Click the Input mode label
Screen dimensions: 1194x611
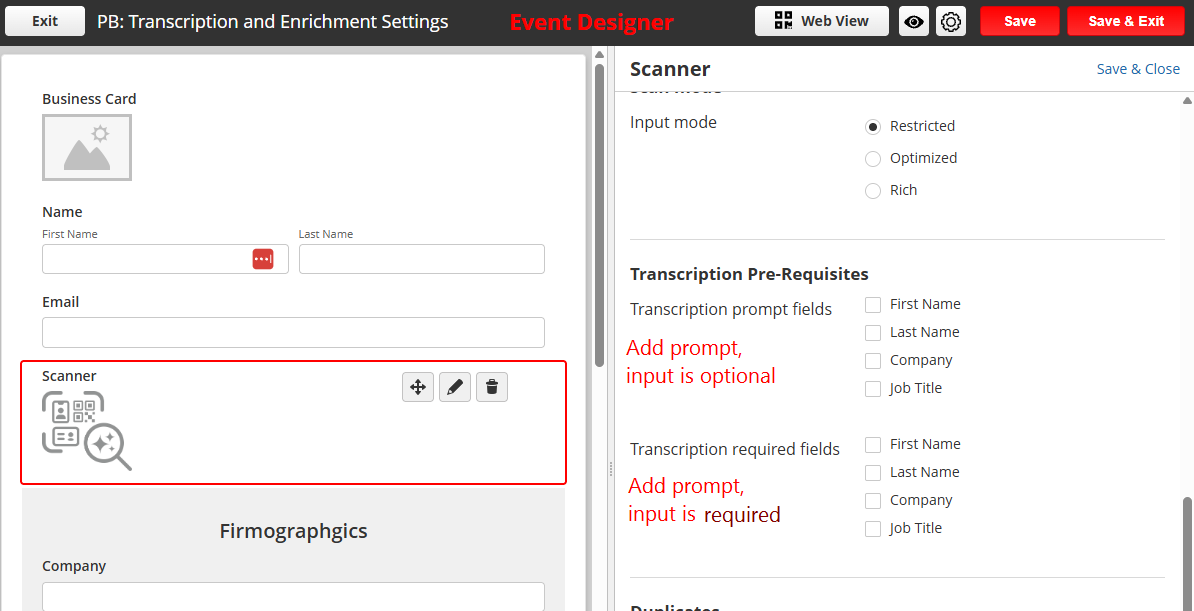[x=673, y=122]
